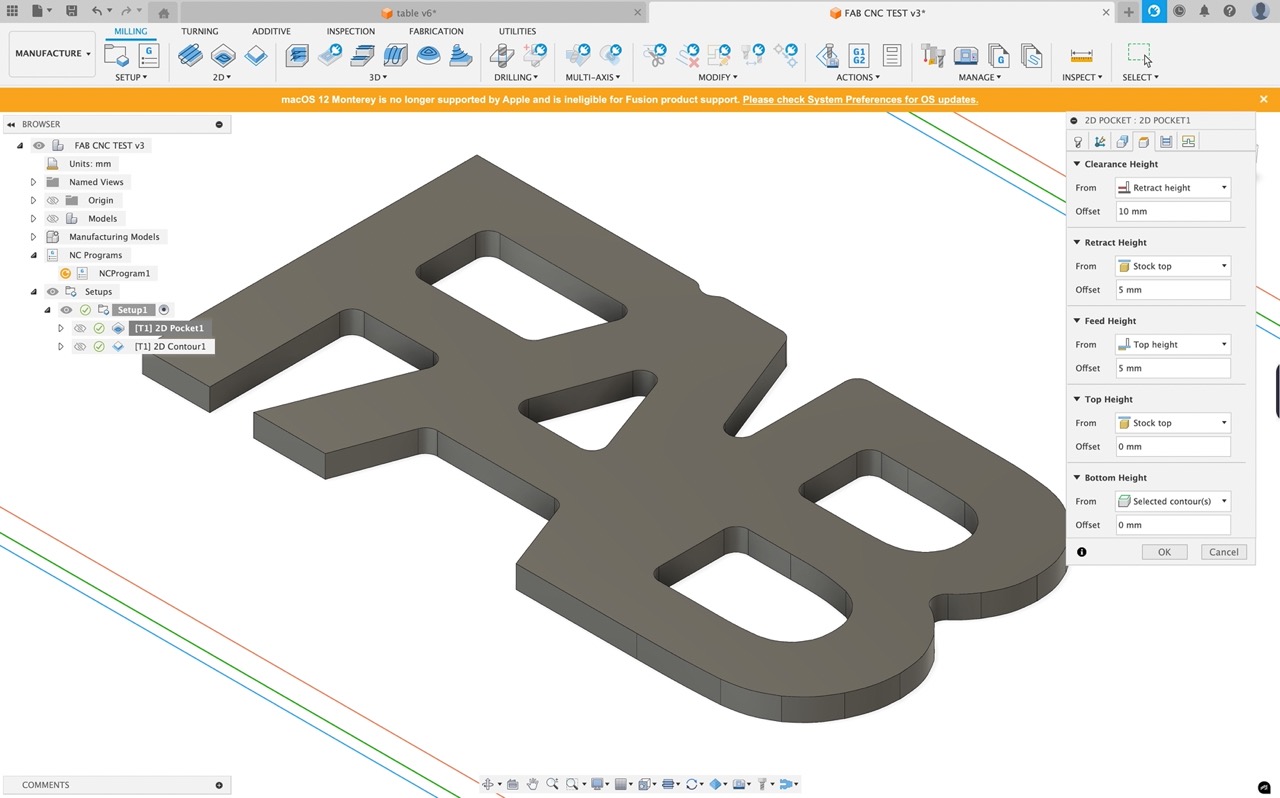This screenshot has height=798, width=1280.
Task: Toggle the Setup1 eye icon
Action: (x=67, y=310)
